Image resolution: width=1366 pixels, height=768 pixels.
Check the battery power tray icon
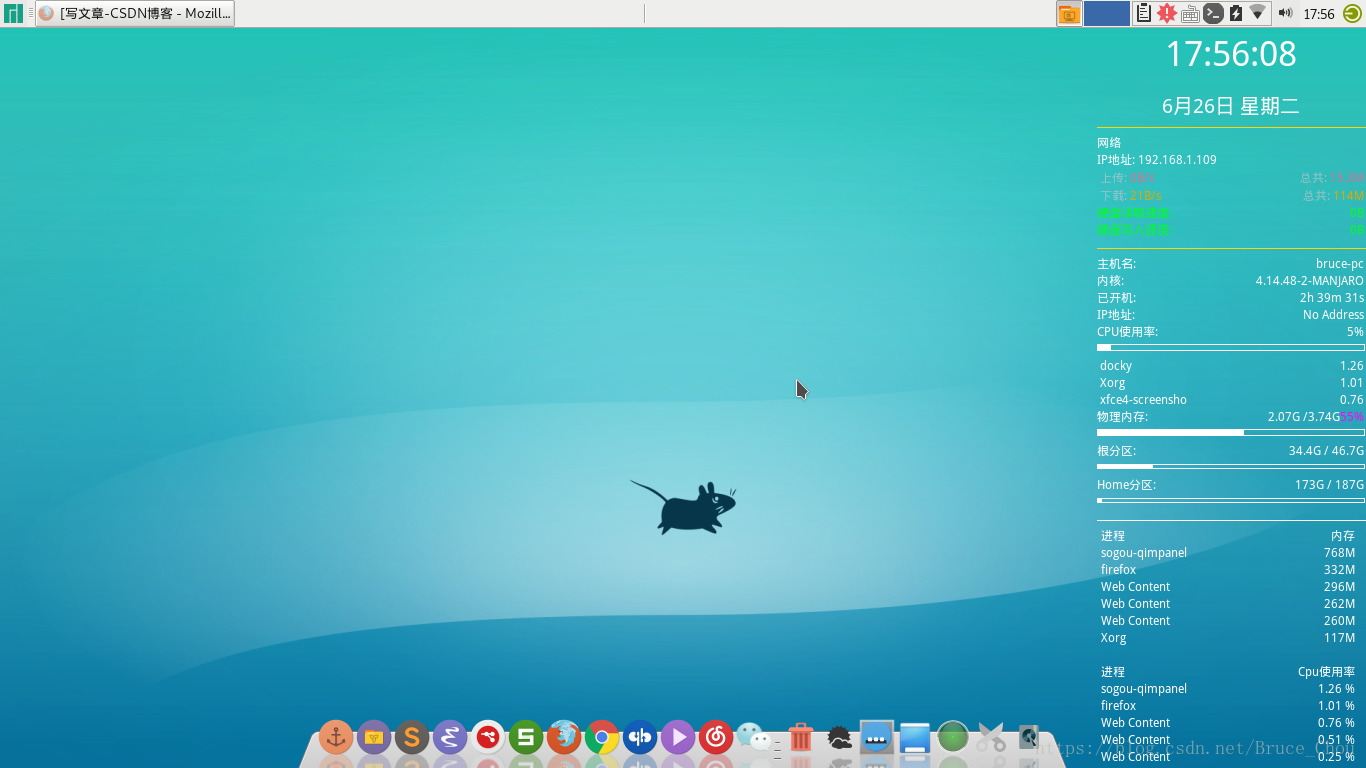pyautogui.click(x=1235, y=14)
